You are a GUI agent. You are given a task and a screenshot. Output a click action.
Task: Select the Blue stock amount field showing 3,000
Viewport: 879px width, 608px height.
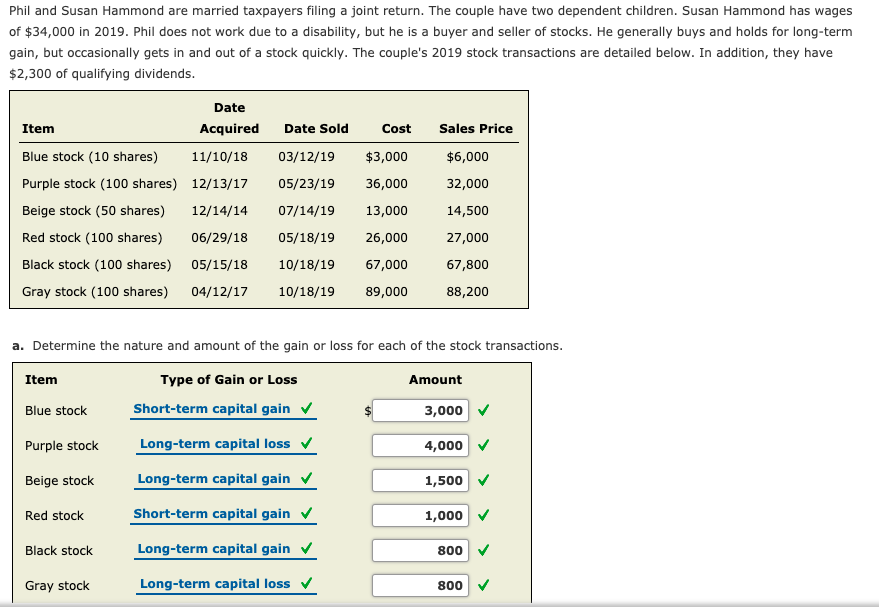click(420, 410)
